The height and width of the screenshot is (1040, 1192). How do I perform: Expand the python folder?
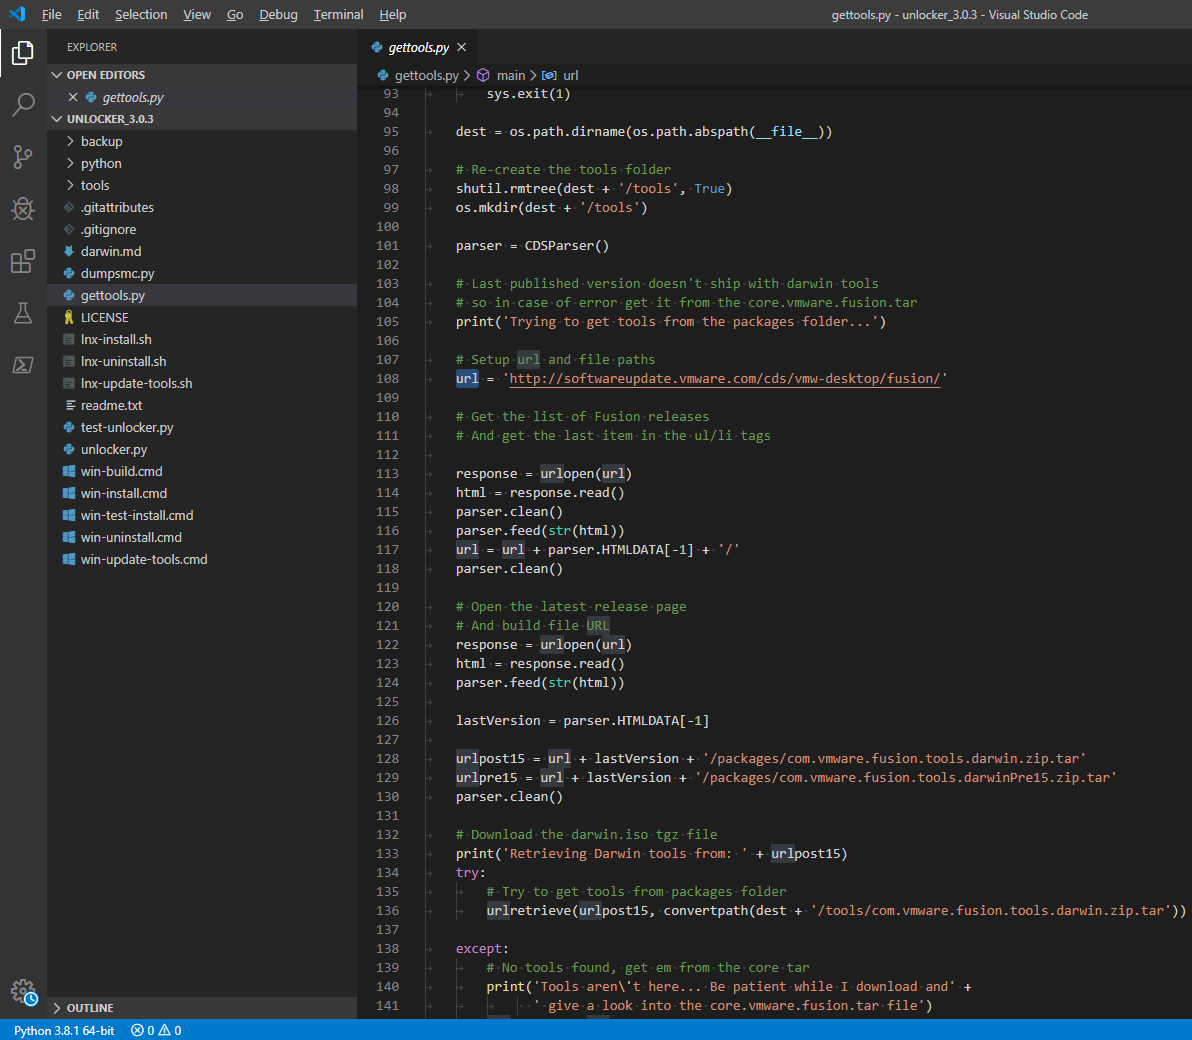[70, 163]
